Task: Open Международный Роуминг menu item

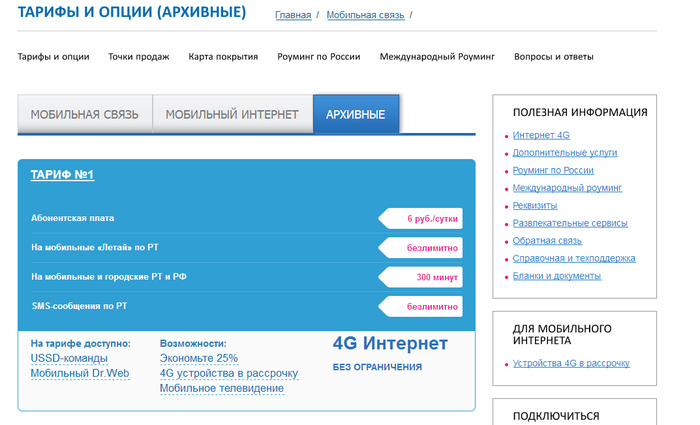Action: point(437,57)
